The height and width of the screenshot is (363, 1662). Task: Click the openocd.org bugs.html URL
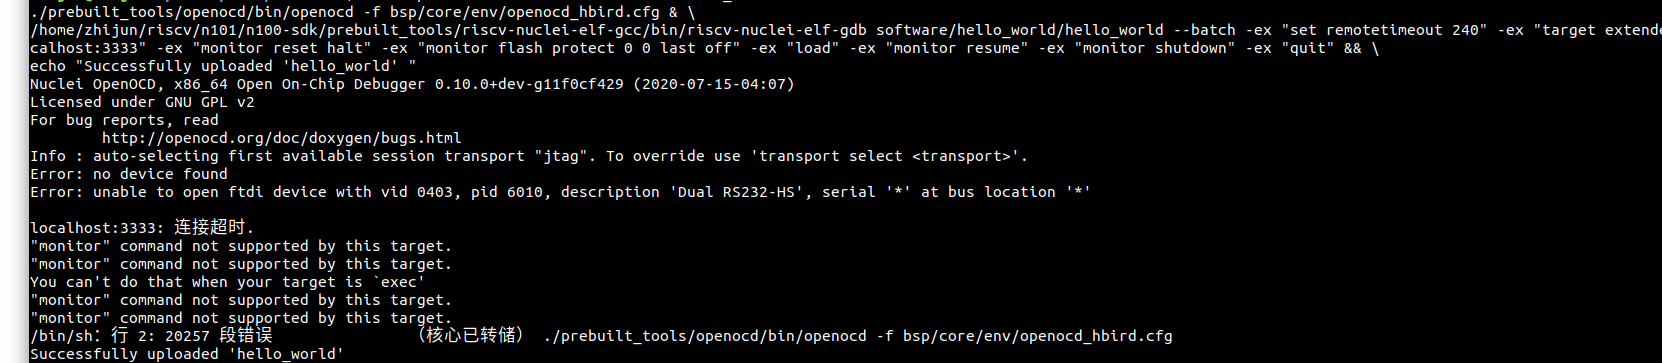pos(282,138)
